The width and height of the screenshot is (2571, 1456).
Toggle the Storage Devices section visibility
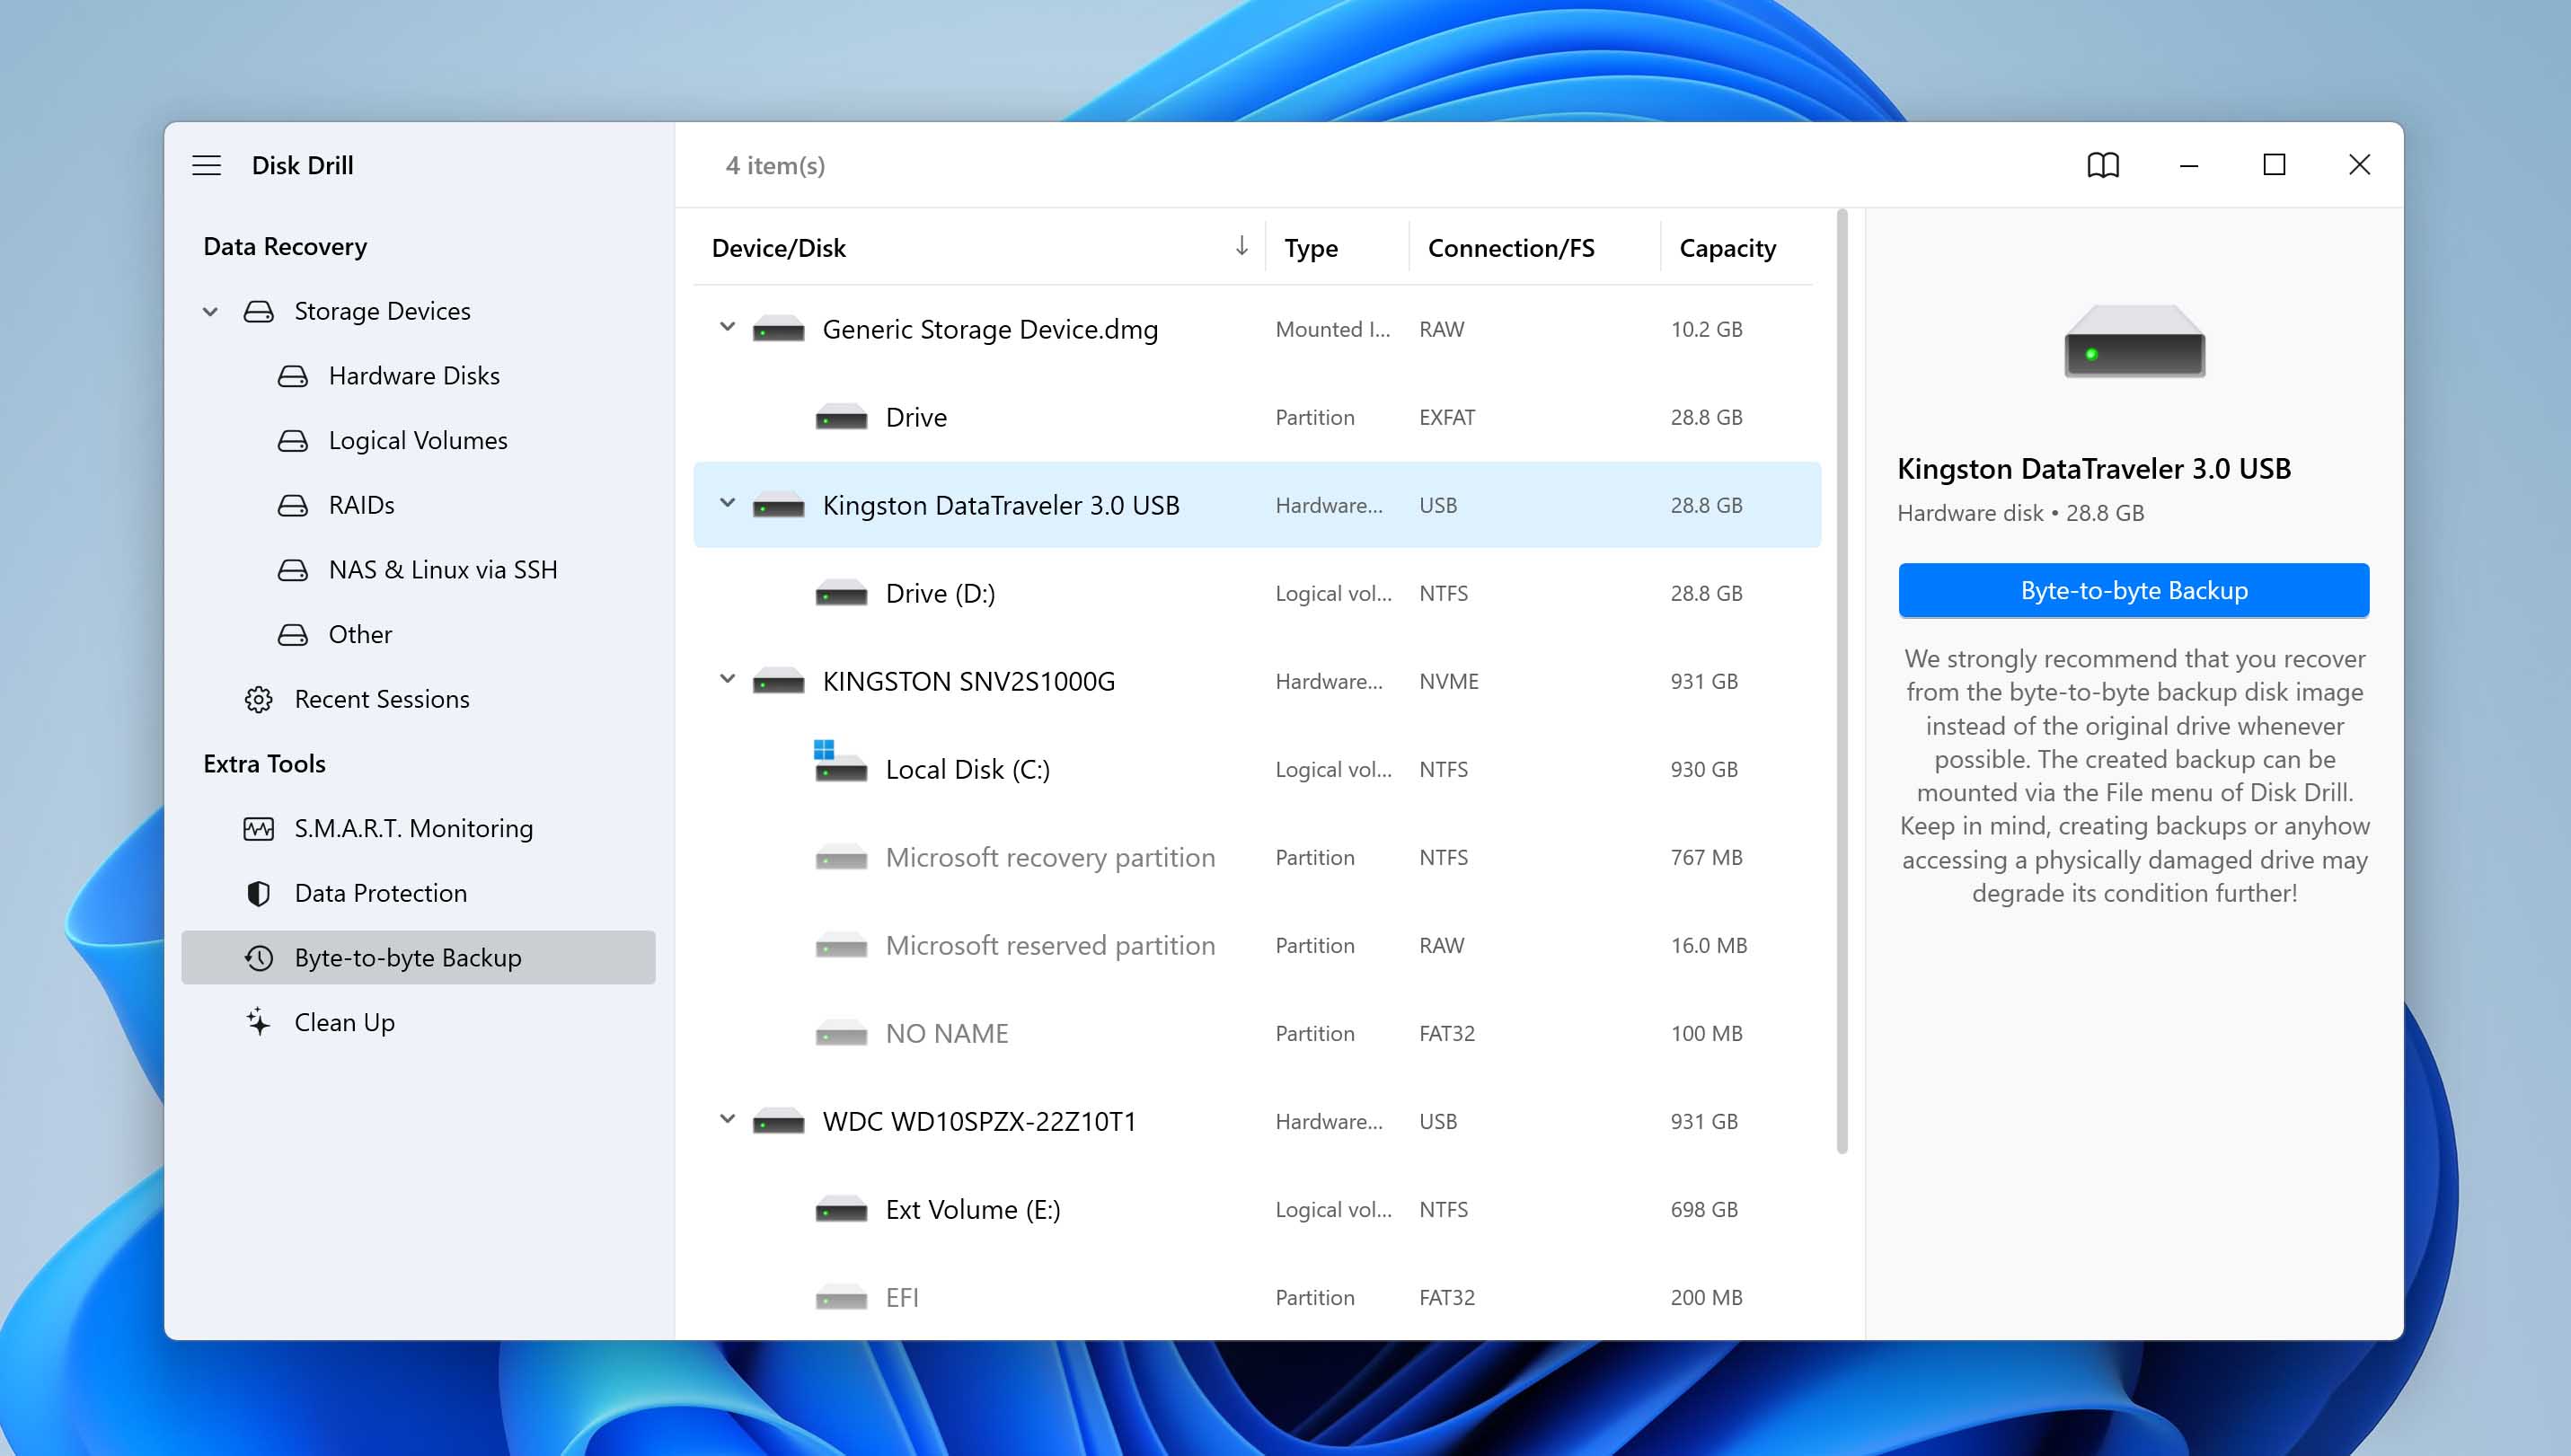pyautogui.click(x=212, y=311)
